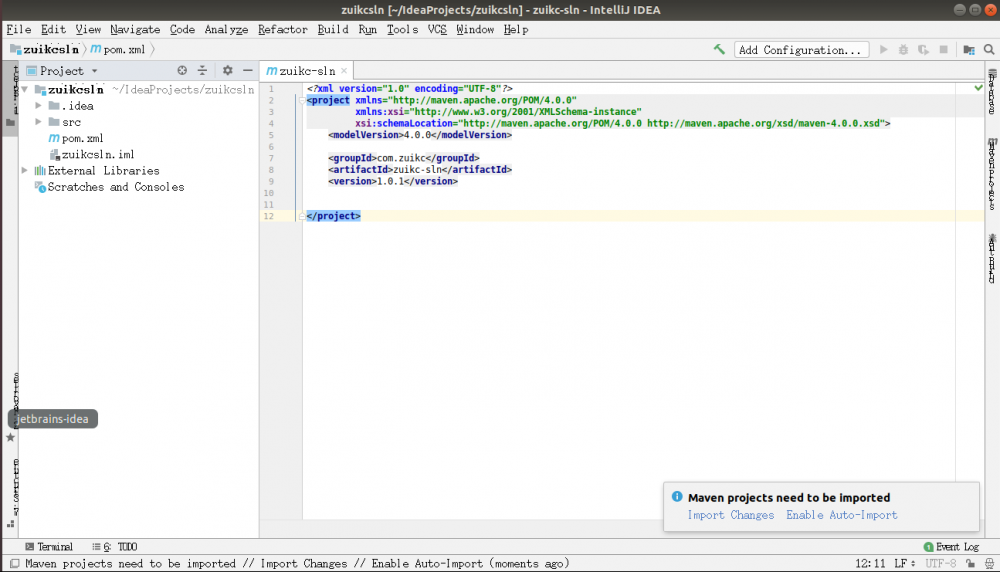The height and width of the screenshot is (572, 1000).
Task: Click the Search Everywhere magnifier icon
Action: [988, 49]
